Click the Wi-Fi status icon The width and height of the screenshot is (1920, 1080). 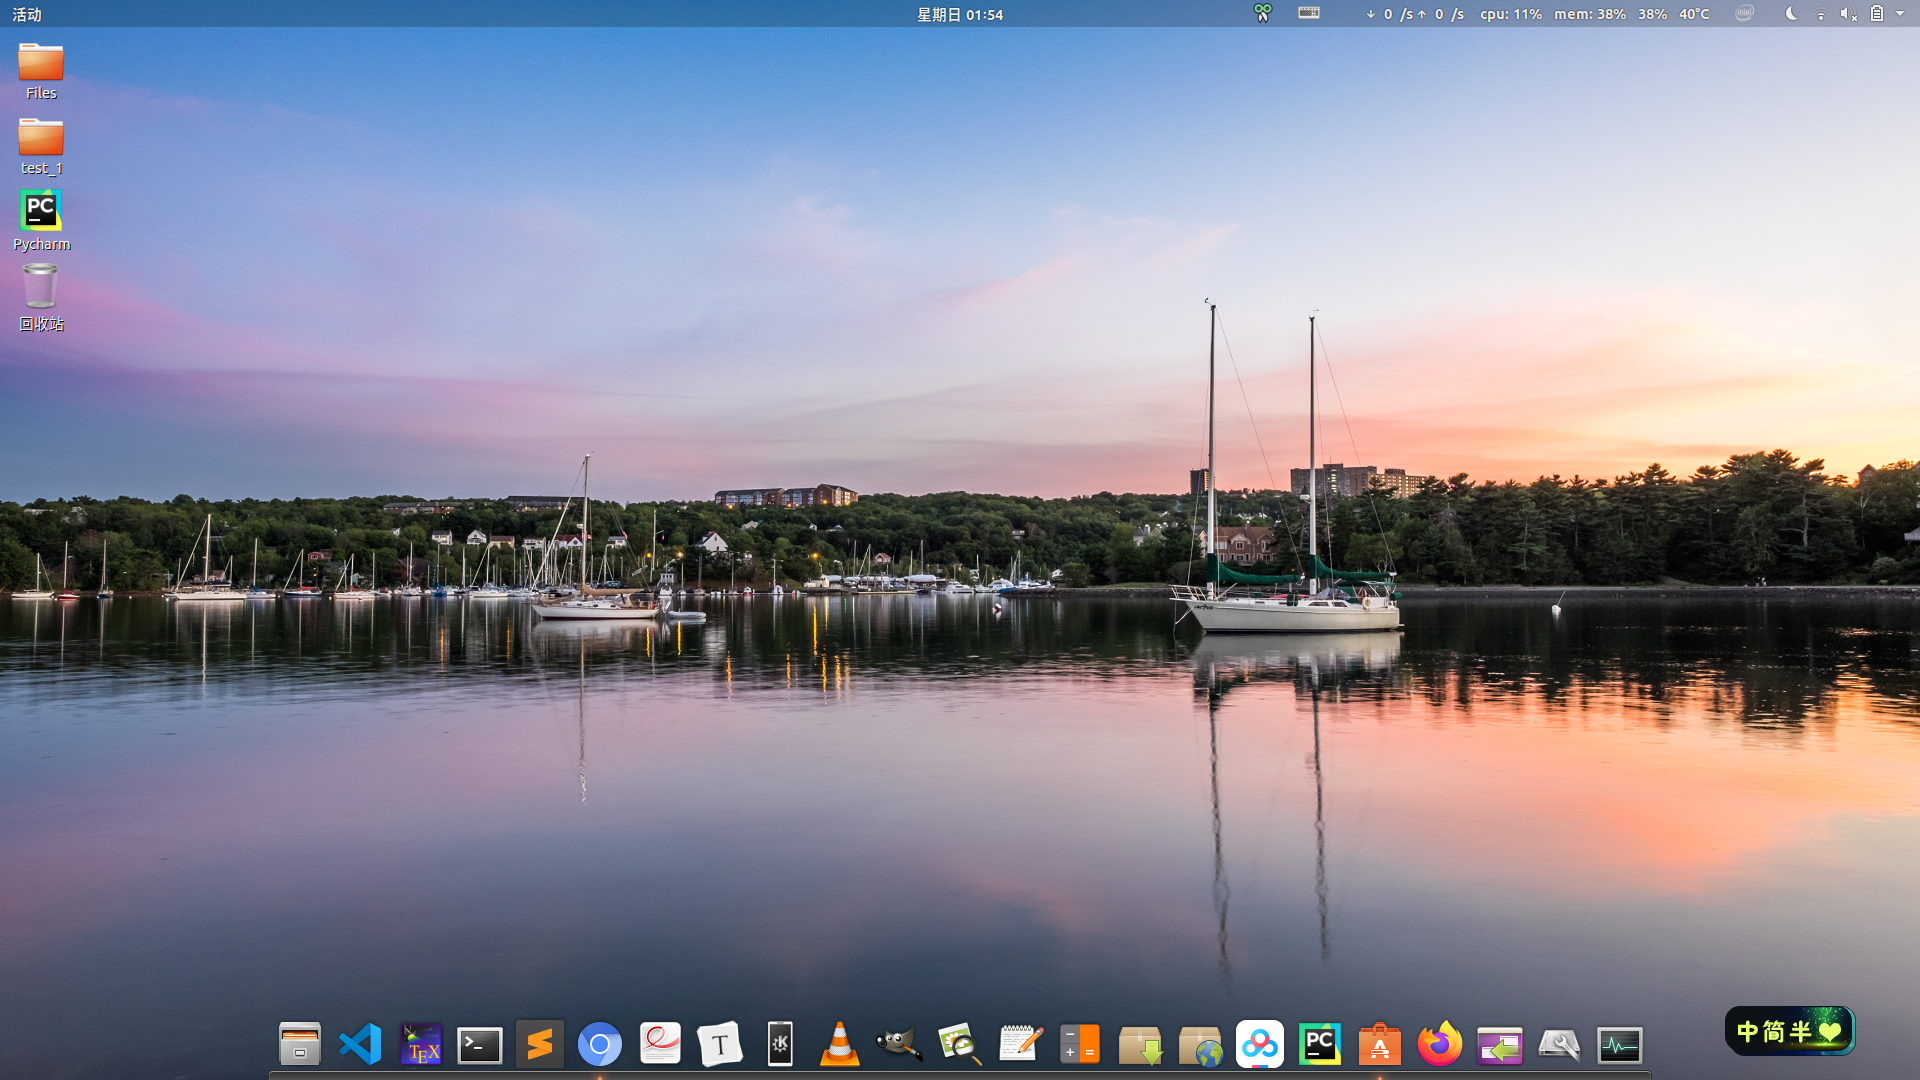click(x=1820, y=14)
